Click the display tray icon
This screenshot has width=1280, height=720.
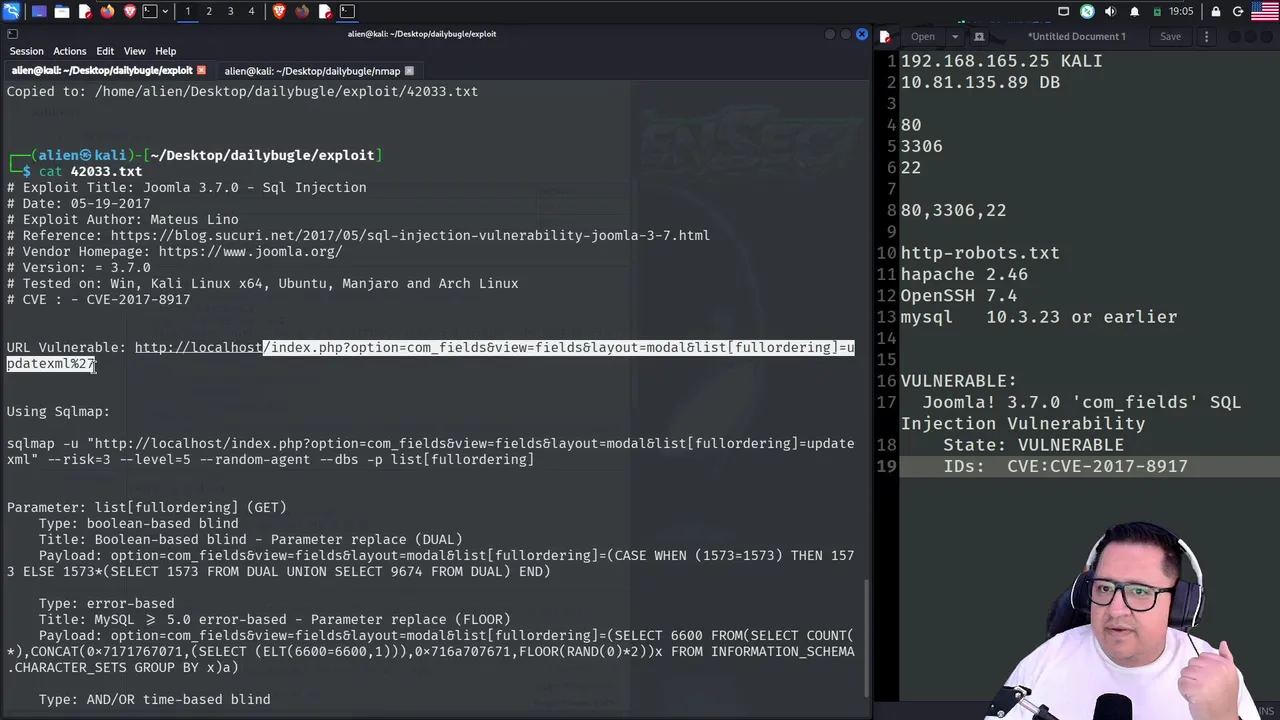click(1064, 11)
